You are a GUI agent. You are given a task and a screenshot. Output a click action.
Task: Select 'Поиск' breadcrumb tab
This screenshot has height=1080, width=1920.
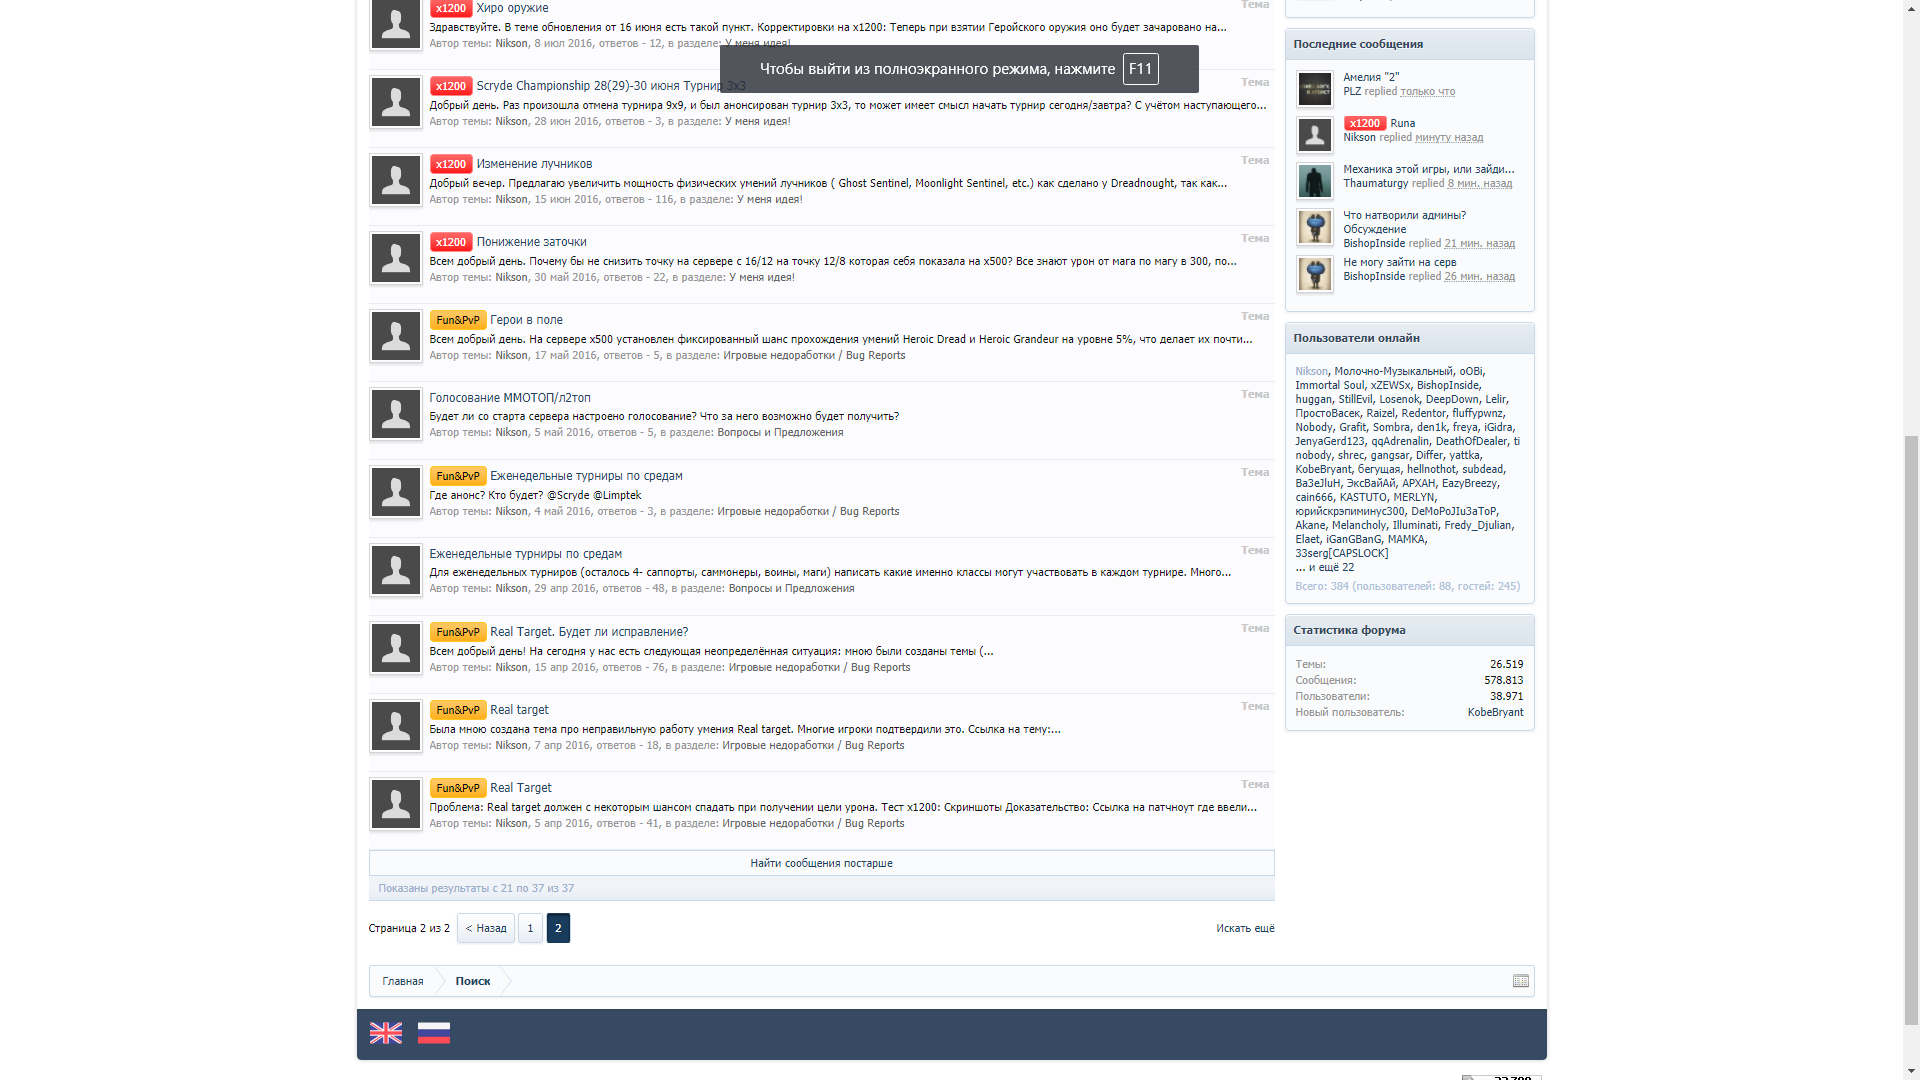(x=473, y=981)
